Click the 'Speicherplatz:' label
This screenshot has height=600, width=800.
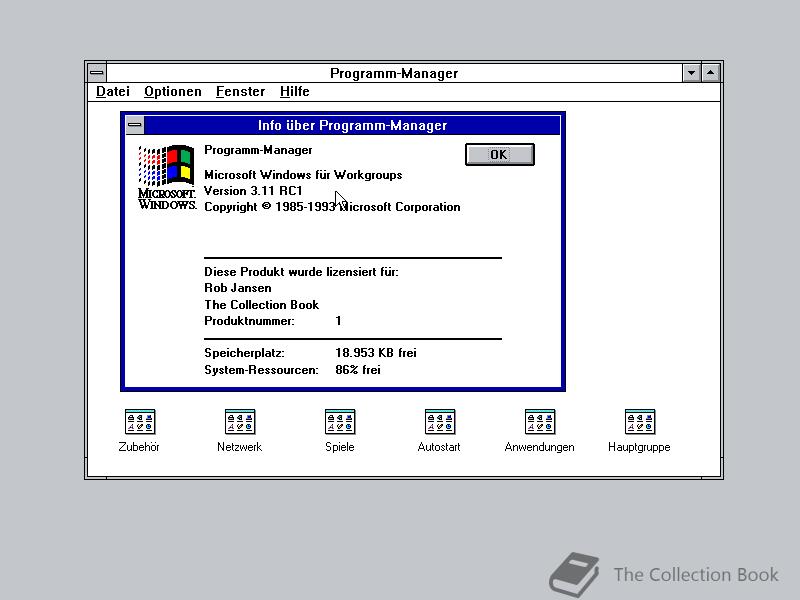pos(244,353)
